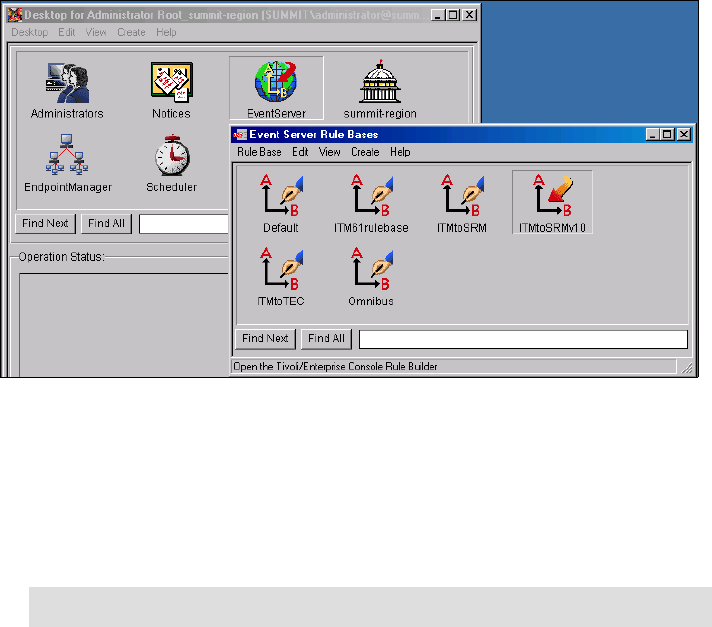Focus the search field in Rule Bases window
This screenshot has width=712, height=627.
[523, 340]
